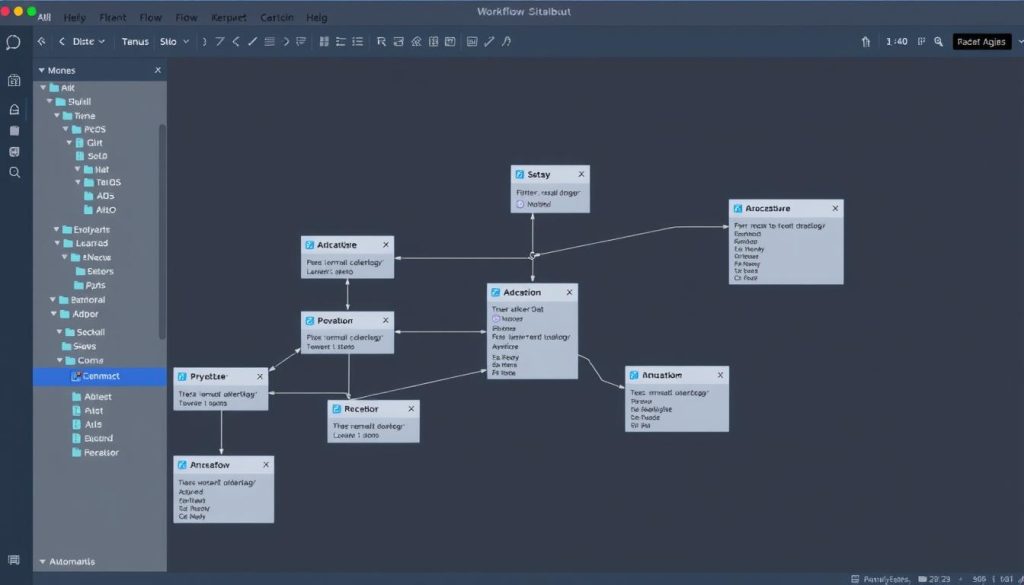Click the grid view icon in the toolbar
Image resolution: width=1024 pixels, height=585 pixels.
pyautogui.click(x=325, y=42)
